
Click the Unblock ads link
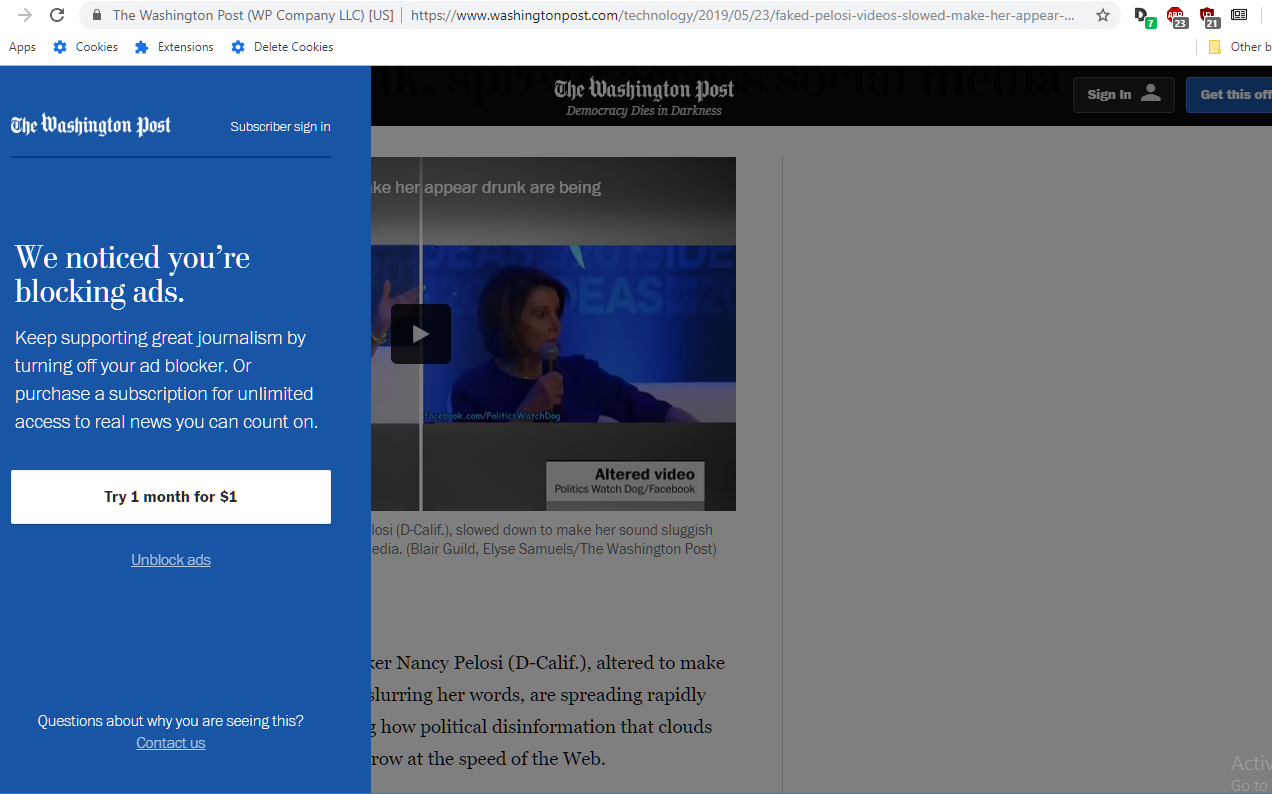coord(171,560)
